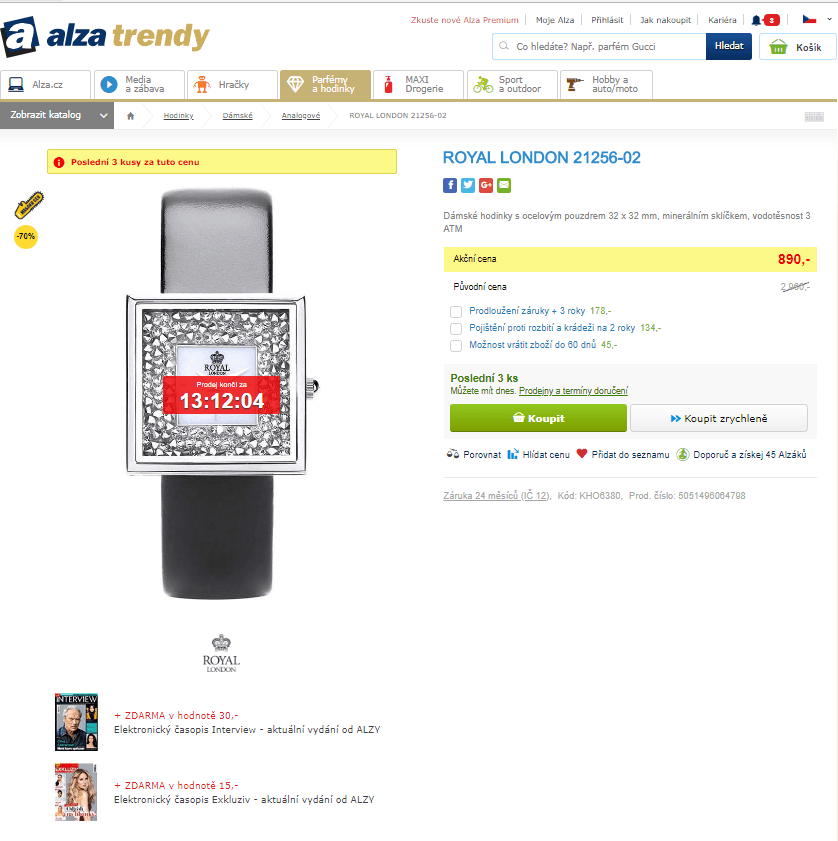Click the Co hledáte search field
The width and height of the screenshot is (838, 841).
(x=599, y=47)
